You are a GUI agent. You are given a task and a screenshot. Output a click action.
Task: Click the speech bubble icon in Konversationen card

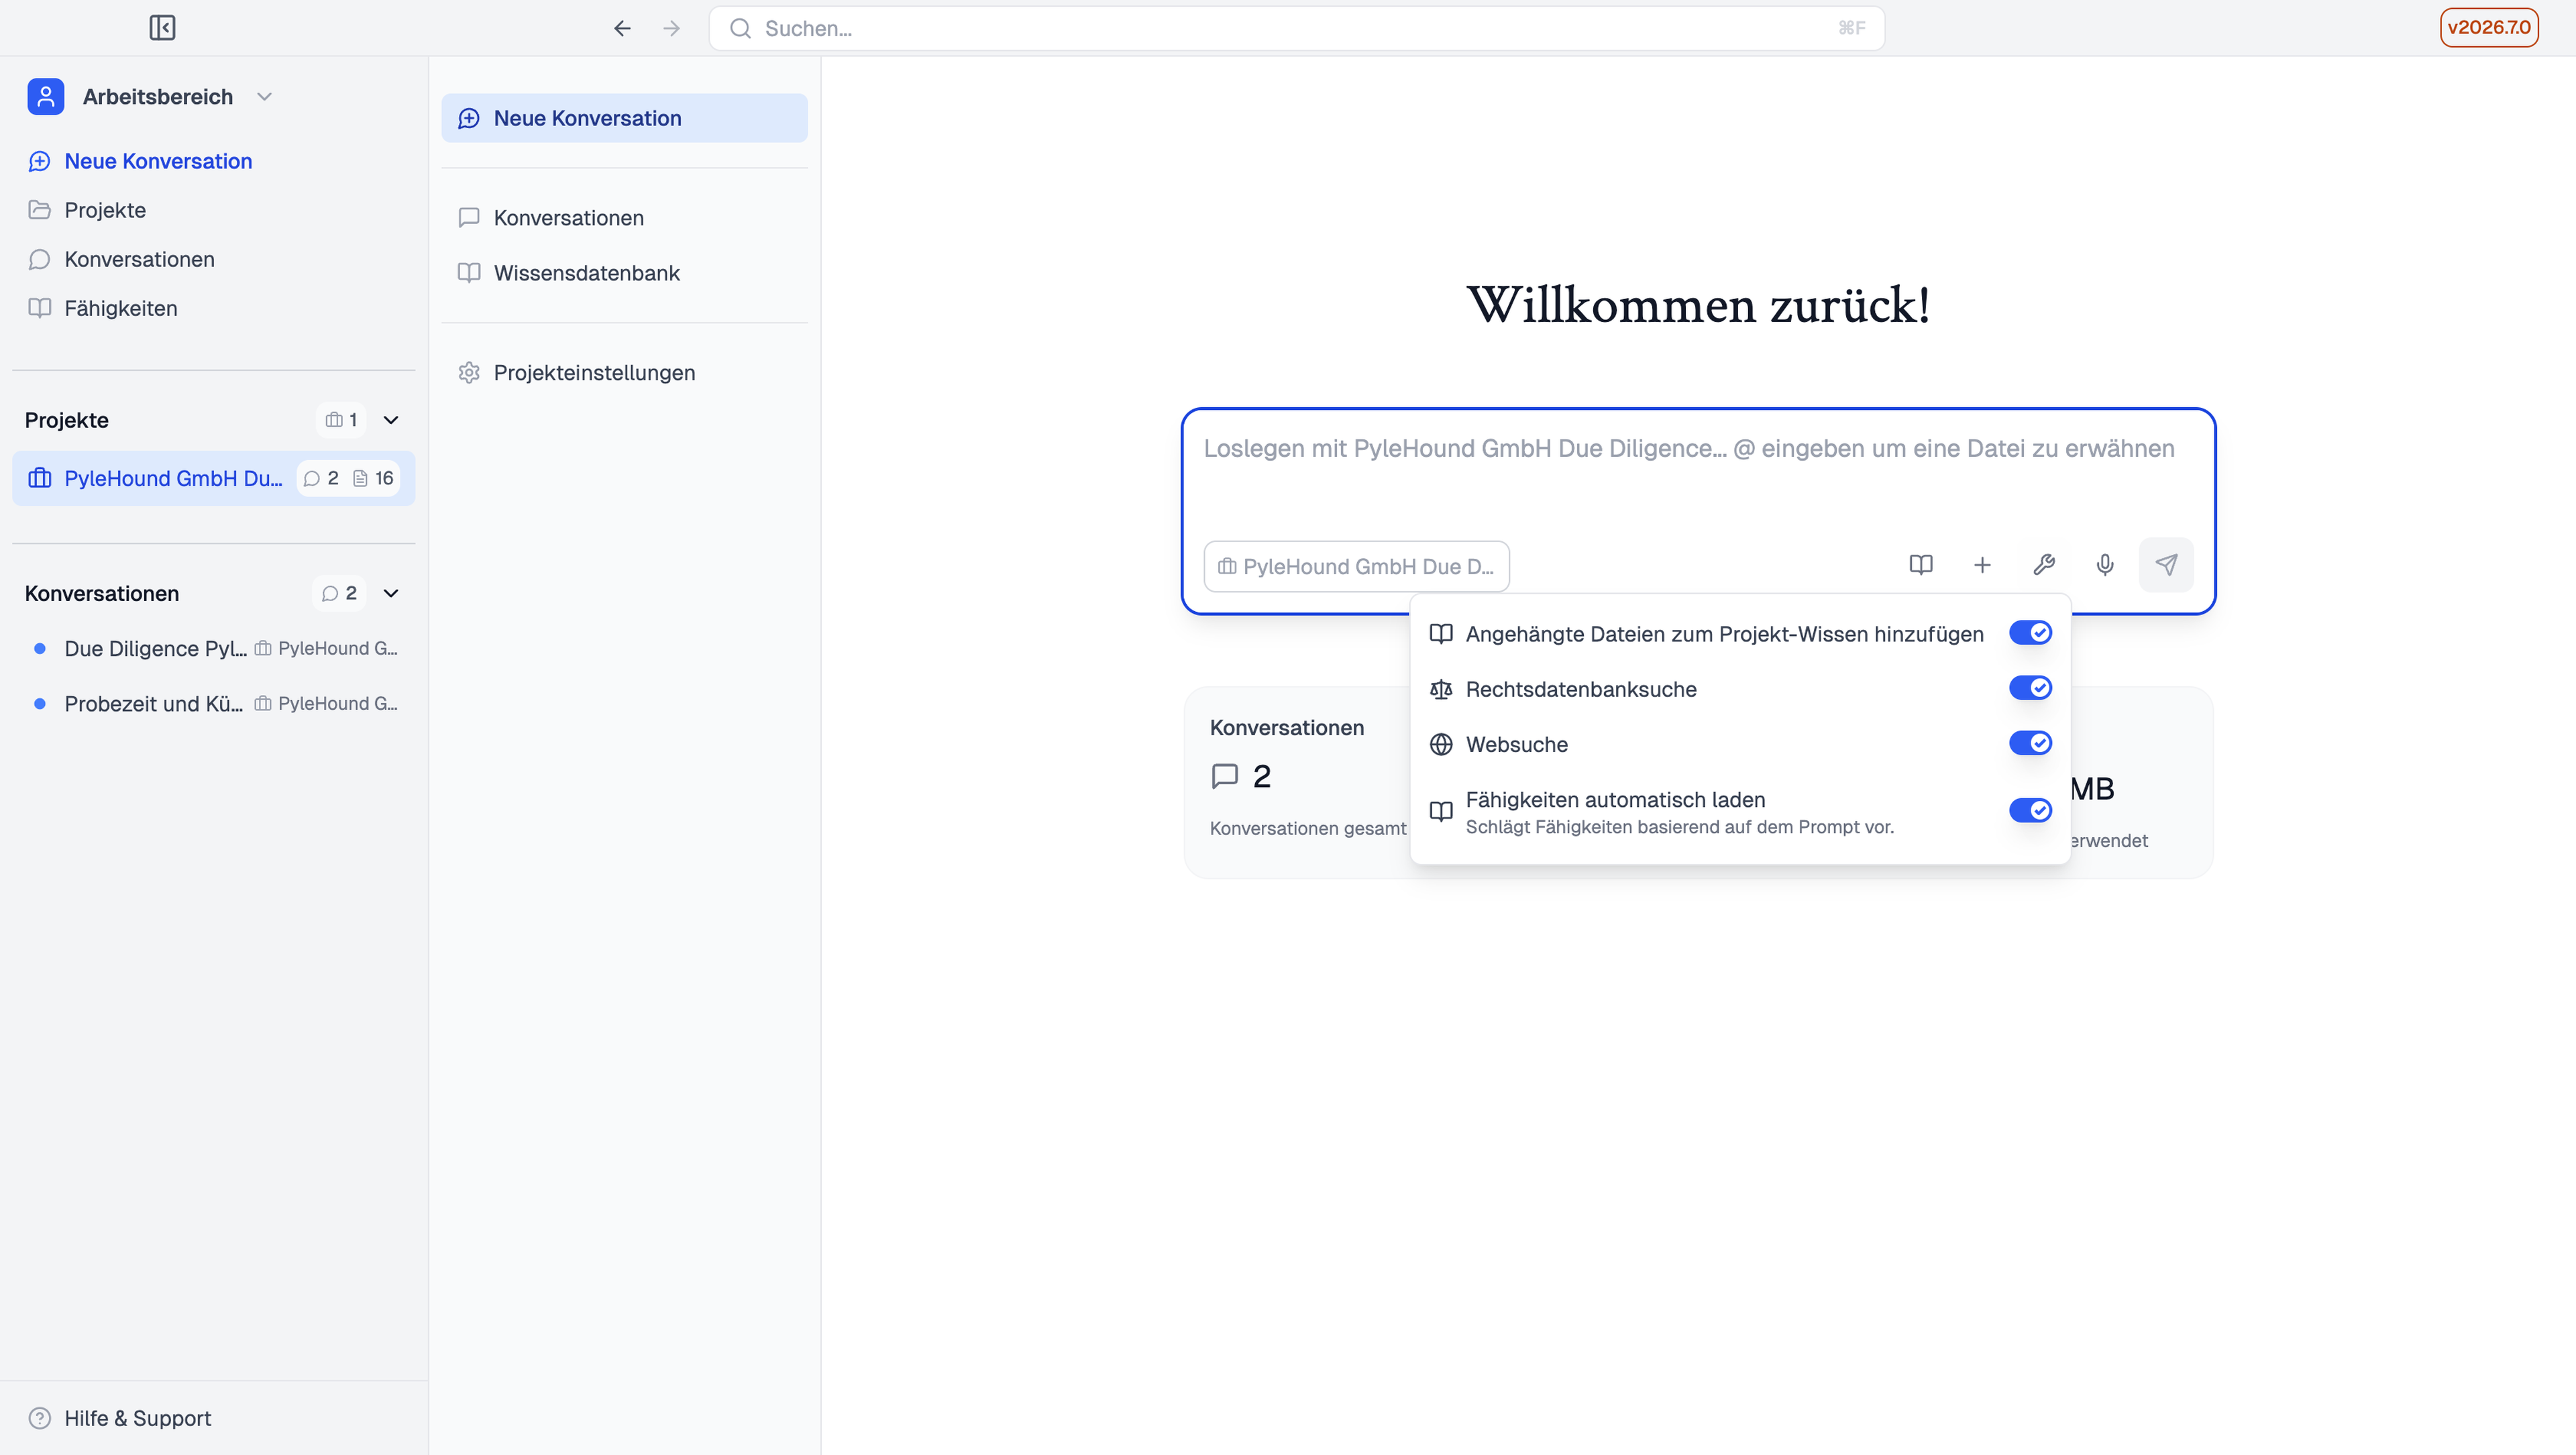[x=1225, y=776]
